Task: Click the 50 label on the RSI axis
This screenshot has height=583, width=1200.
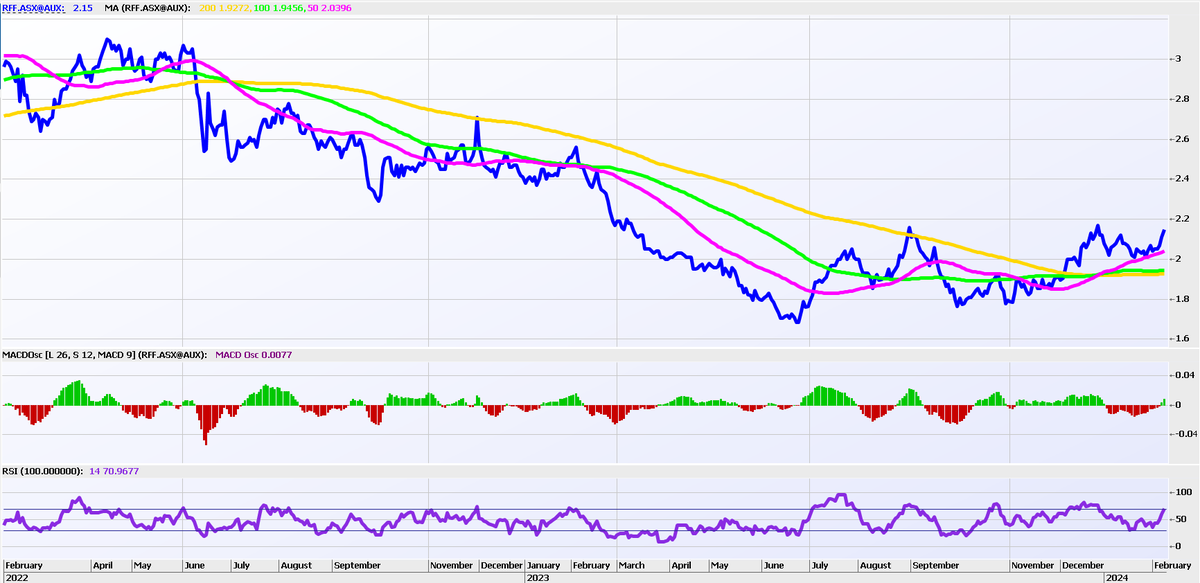Action: coord(1181,520)
